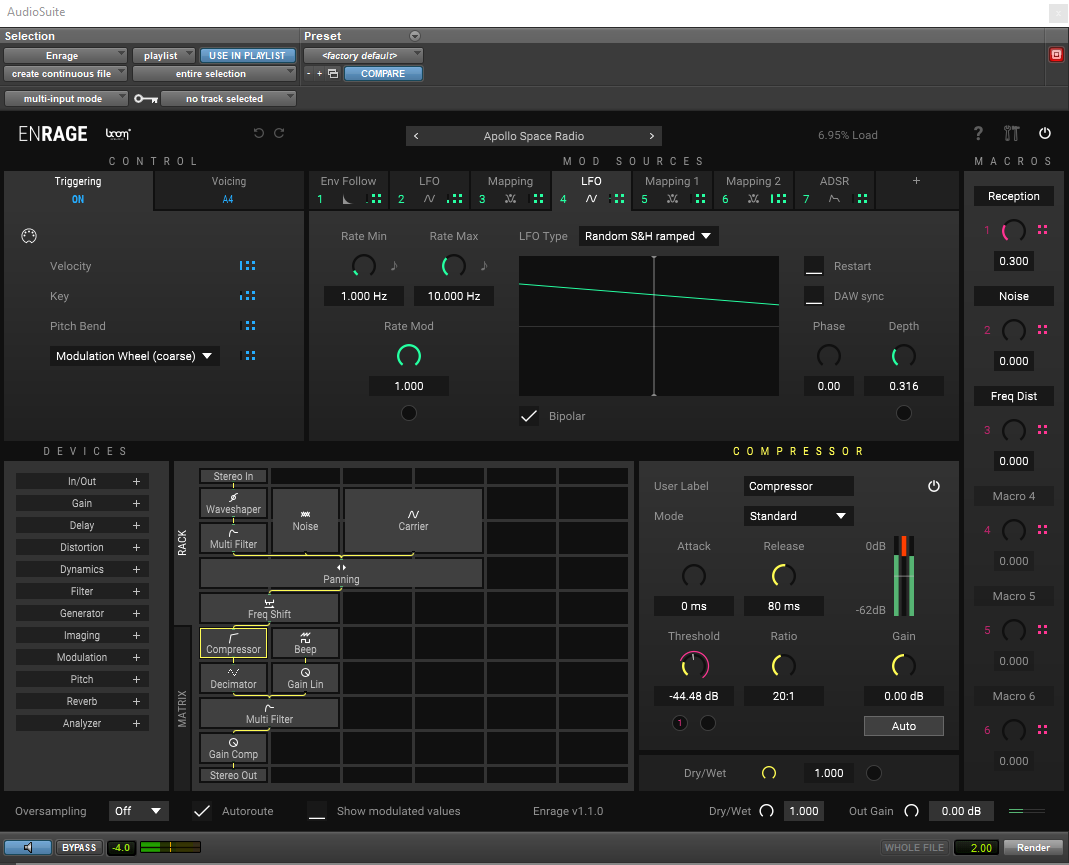Click the Render button
This screenshot has width=1069, height=865.
[x=1033, y=848]
